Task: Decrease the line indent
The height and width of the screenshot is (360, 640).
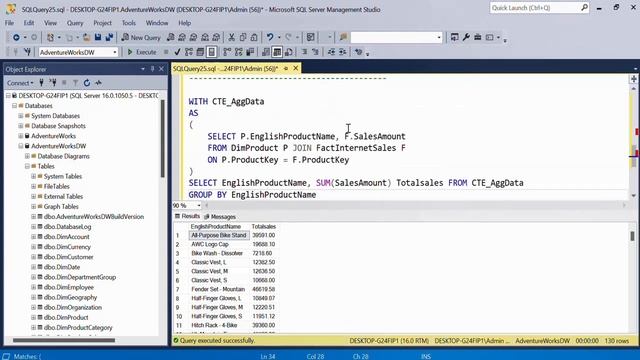Action: pos(331,52)
